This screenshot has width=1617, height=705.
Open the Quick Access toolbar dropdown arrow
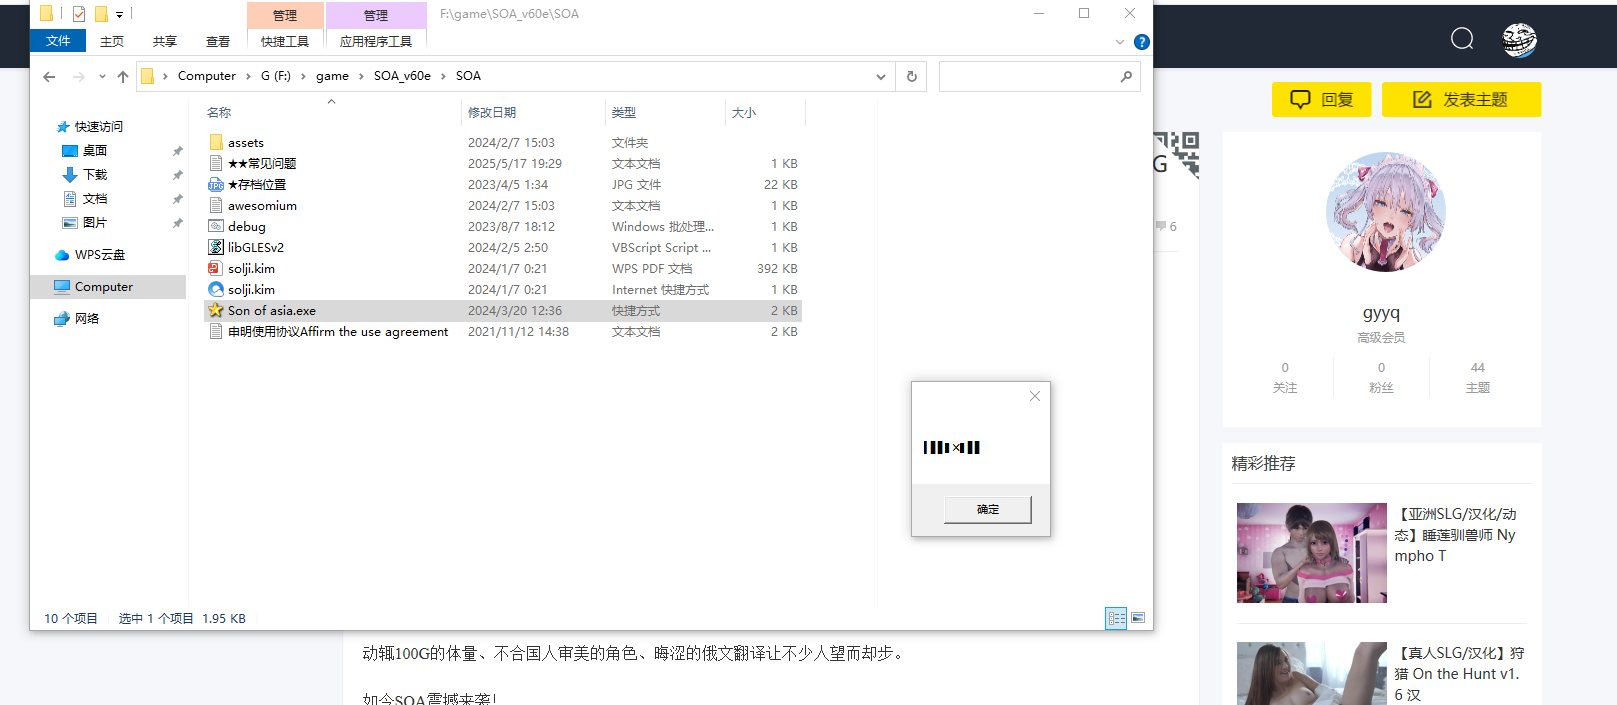pyautogui.click(x=119, y=14)
